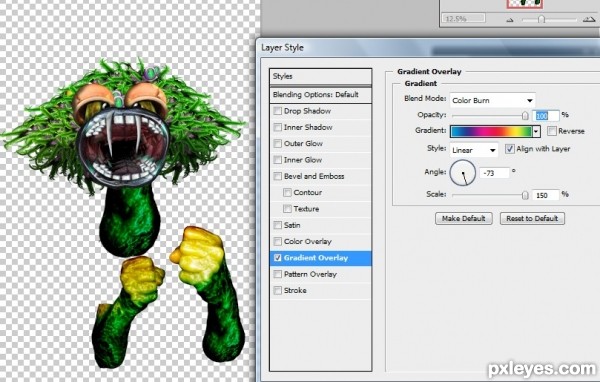The width and height of the screenshot is (600, 382).
Task: Click the Opacity slider handle
Action: (x=525, y=115)
